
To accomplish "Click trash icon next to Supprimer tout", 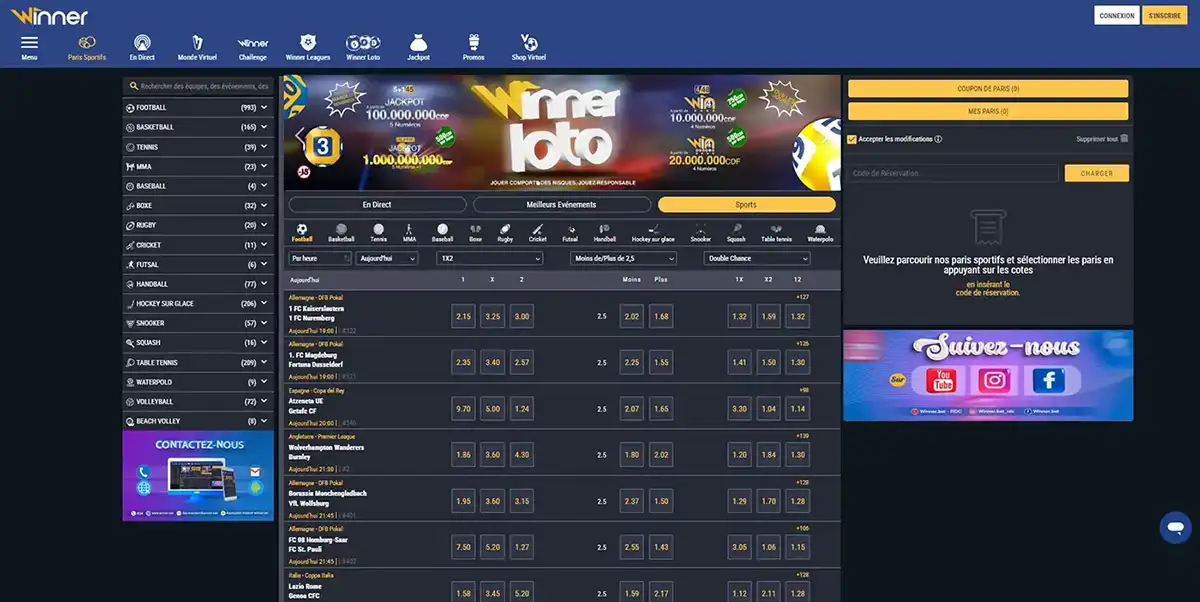I will pos(1124,139).
